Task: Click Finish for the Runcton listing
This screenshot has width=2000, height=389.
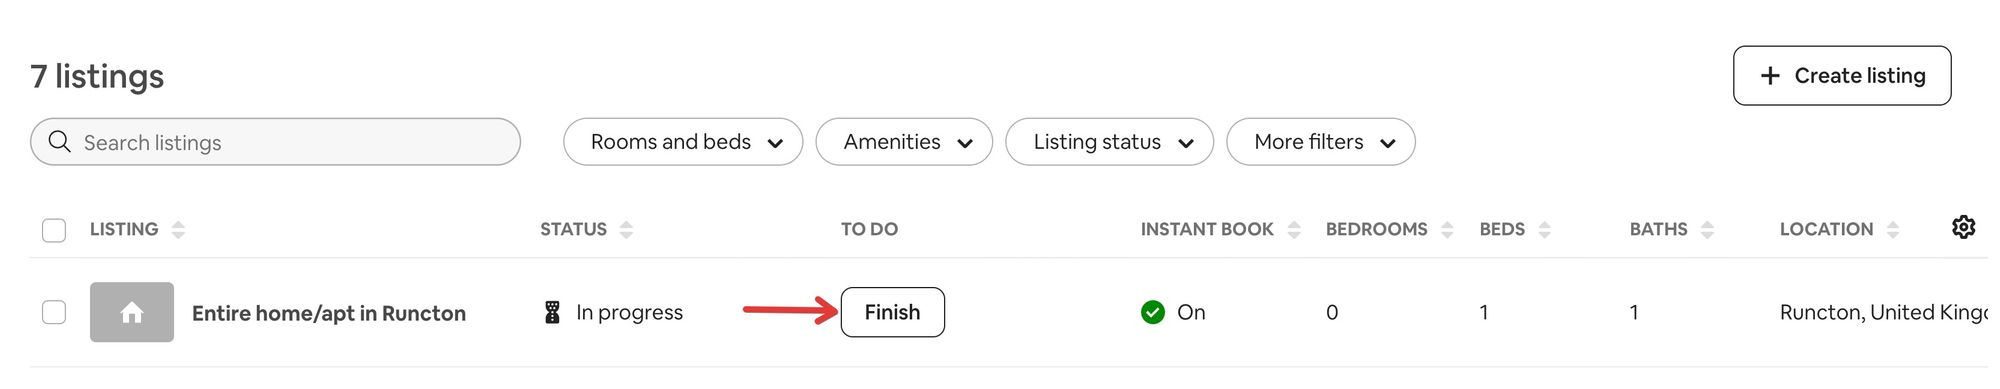Action: pyautogui.click(x=892, y=312)
